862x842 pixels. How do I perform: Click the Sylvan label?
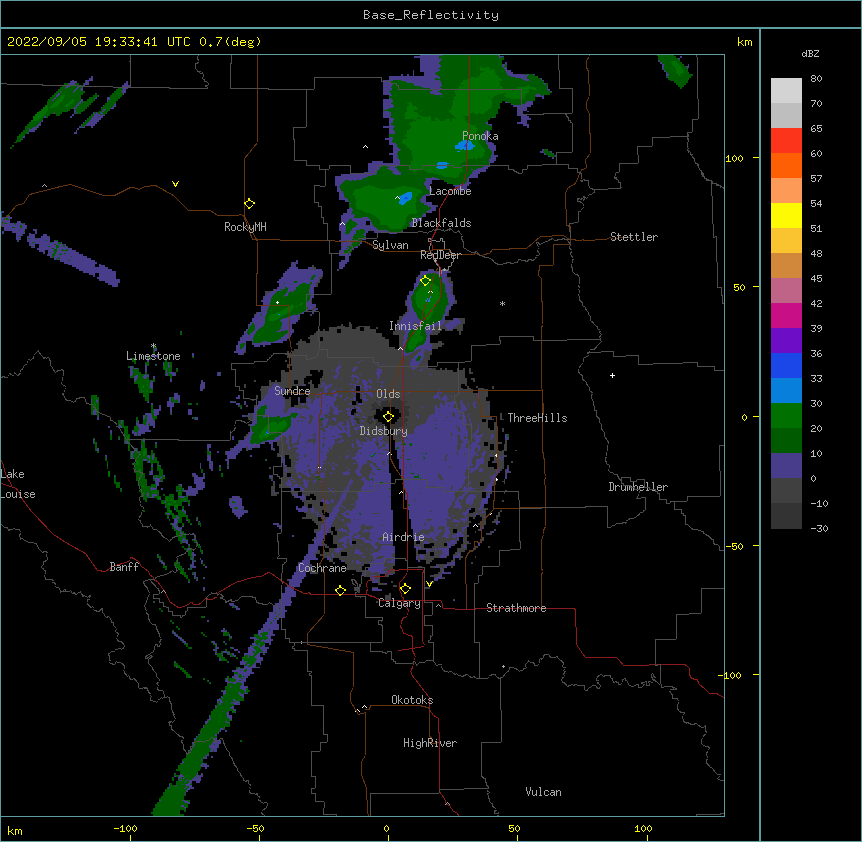pyautogui.click(x=390, y=245)
